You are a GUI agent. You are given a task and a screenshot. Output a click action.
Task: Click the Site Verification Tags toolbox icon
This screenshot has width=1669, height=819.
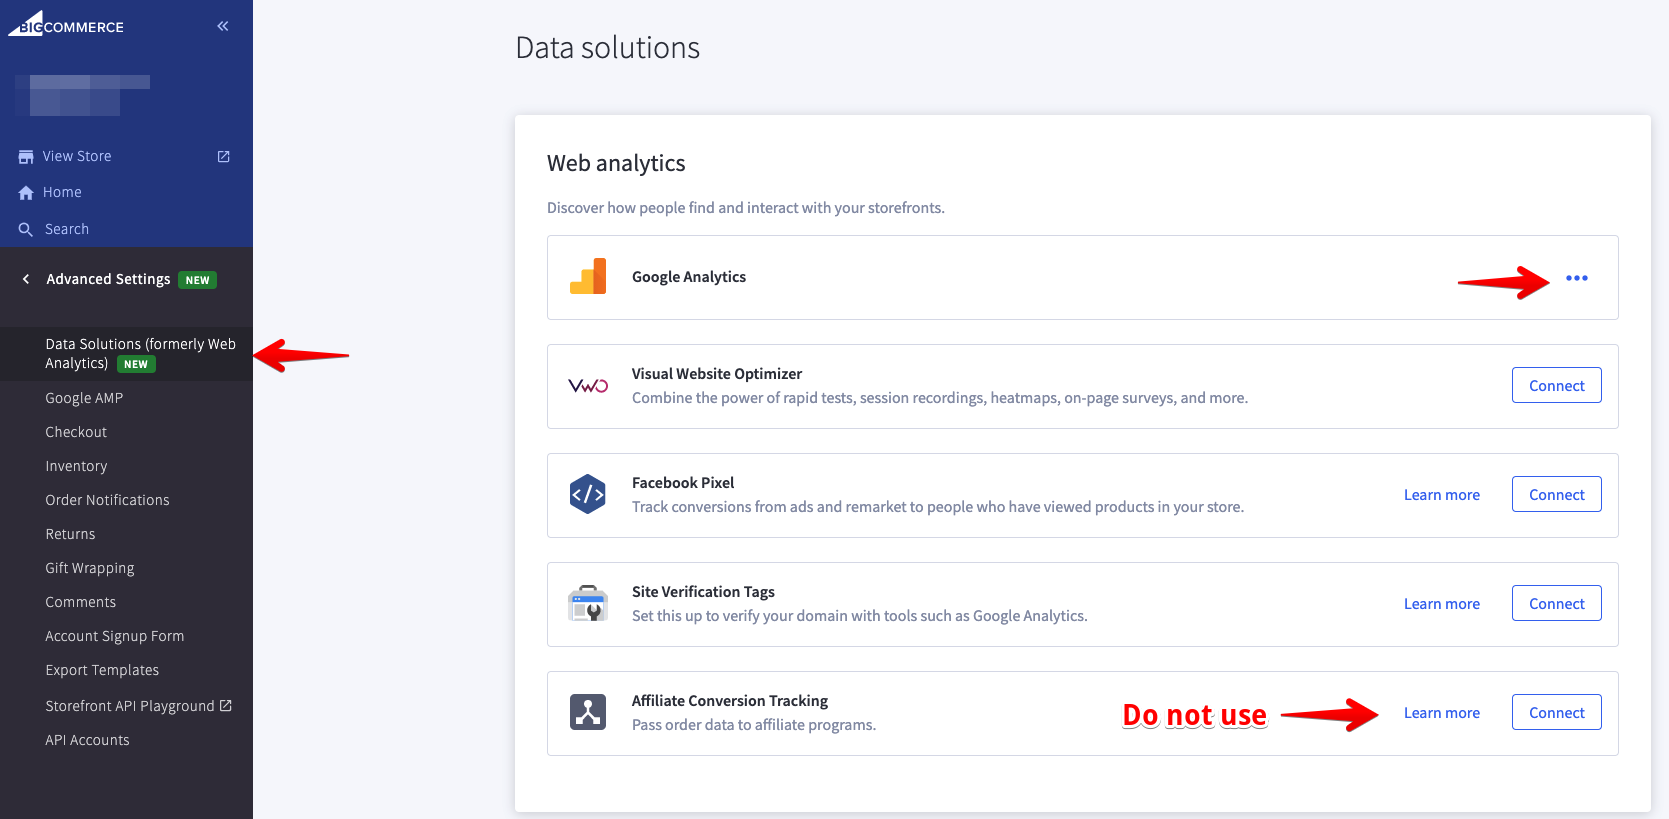588,603
